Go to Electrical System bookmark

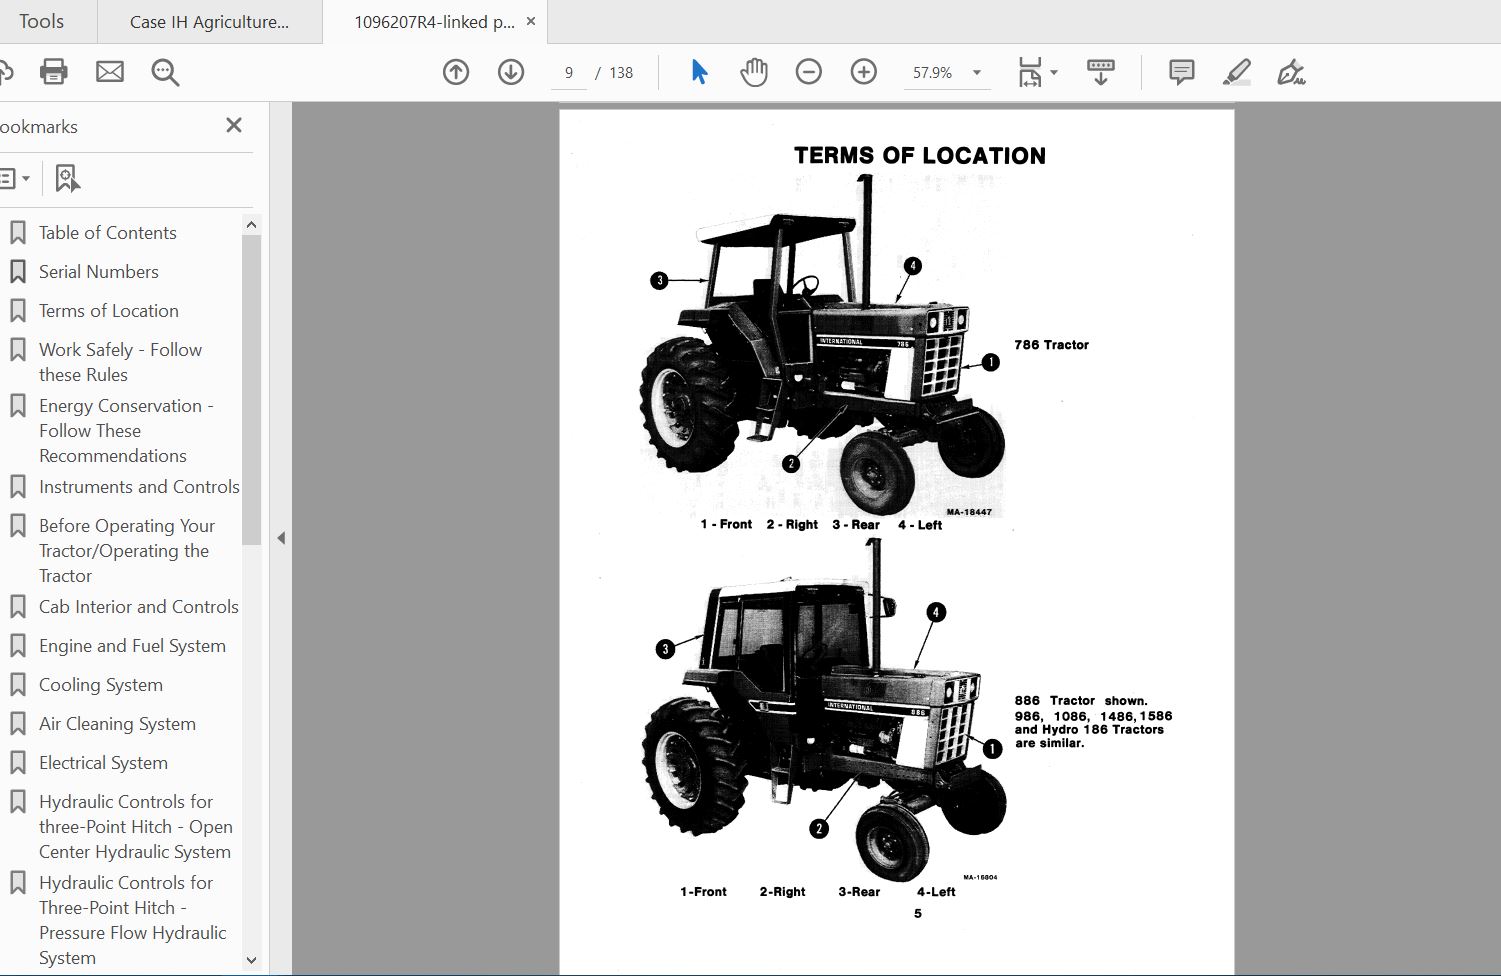pyautogui.click(x=103, y=762)
